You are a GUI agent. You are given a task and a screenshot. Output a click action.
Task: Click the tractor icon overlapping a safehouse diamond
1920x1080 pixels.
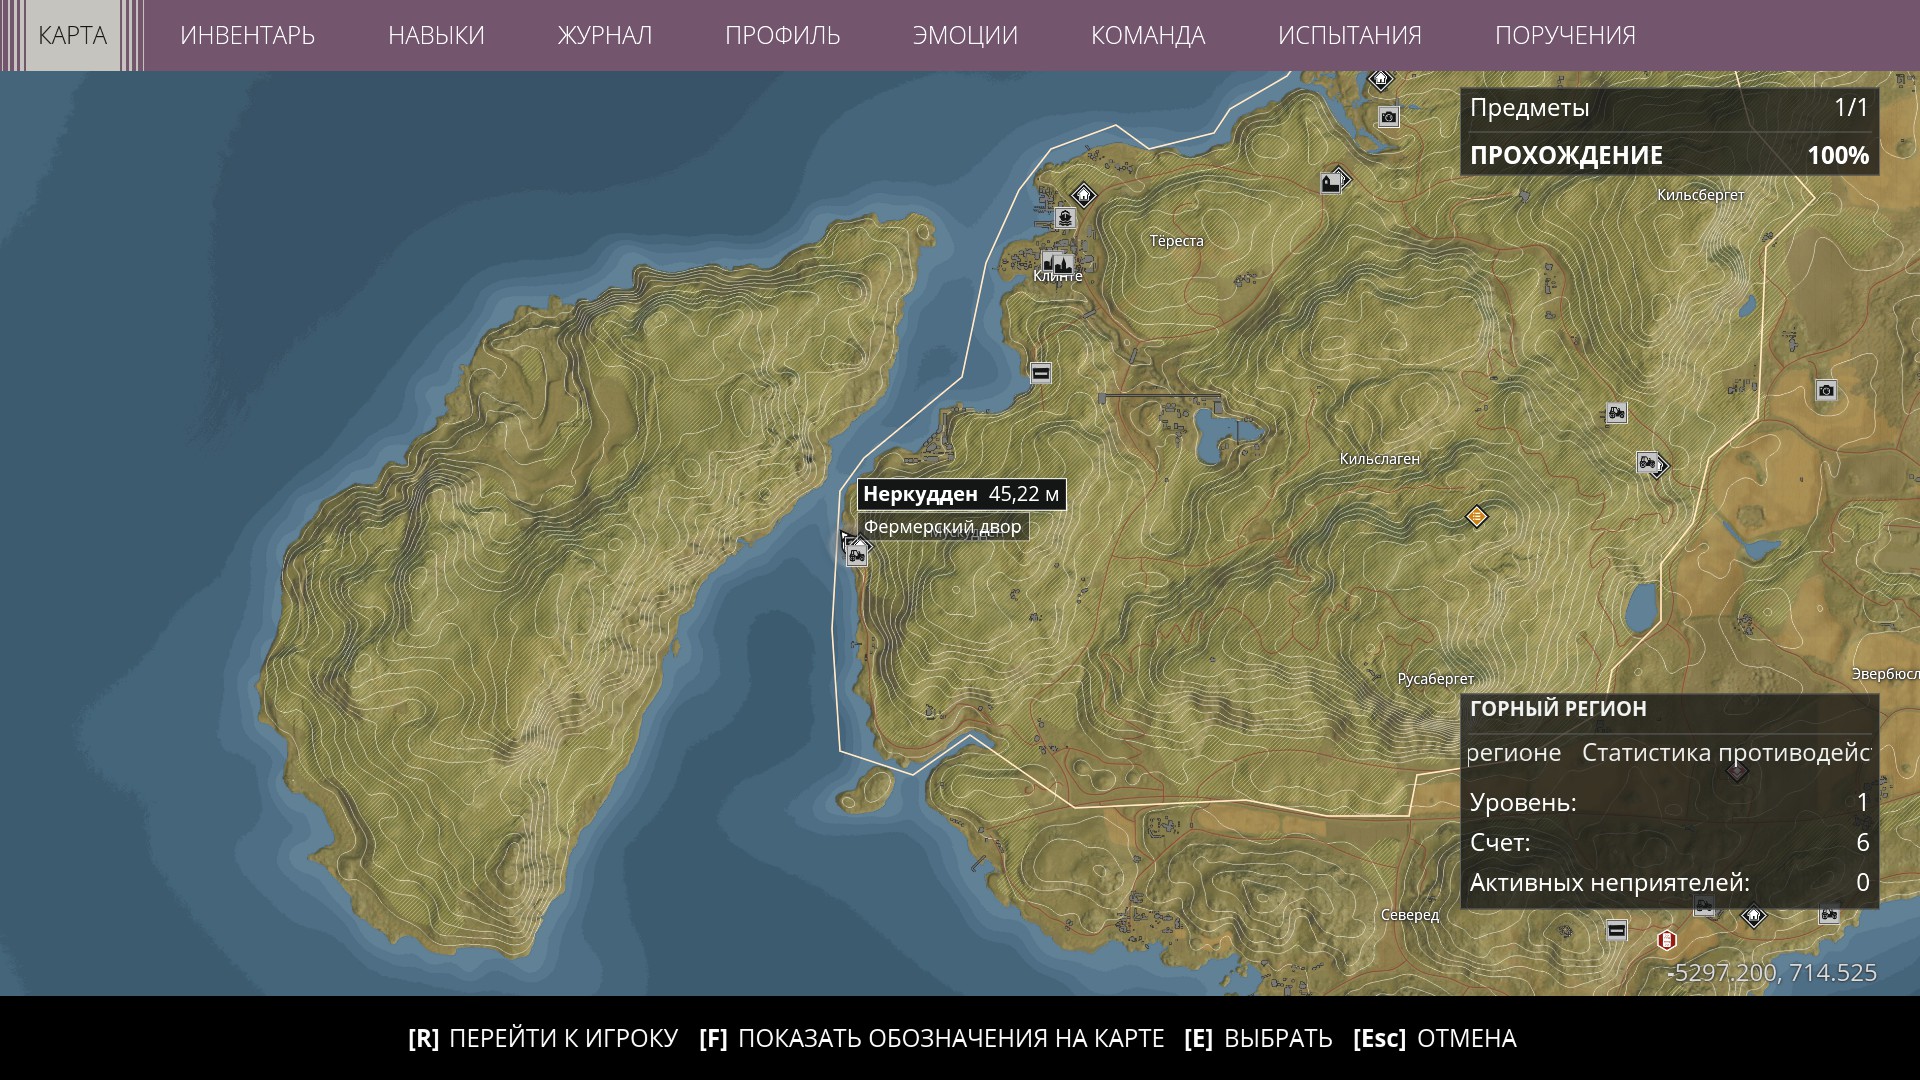(1647, 462)
